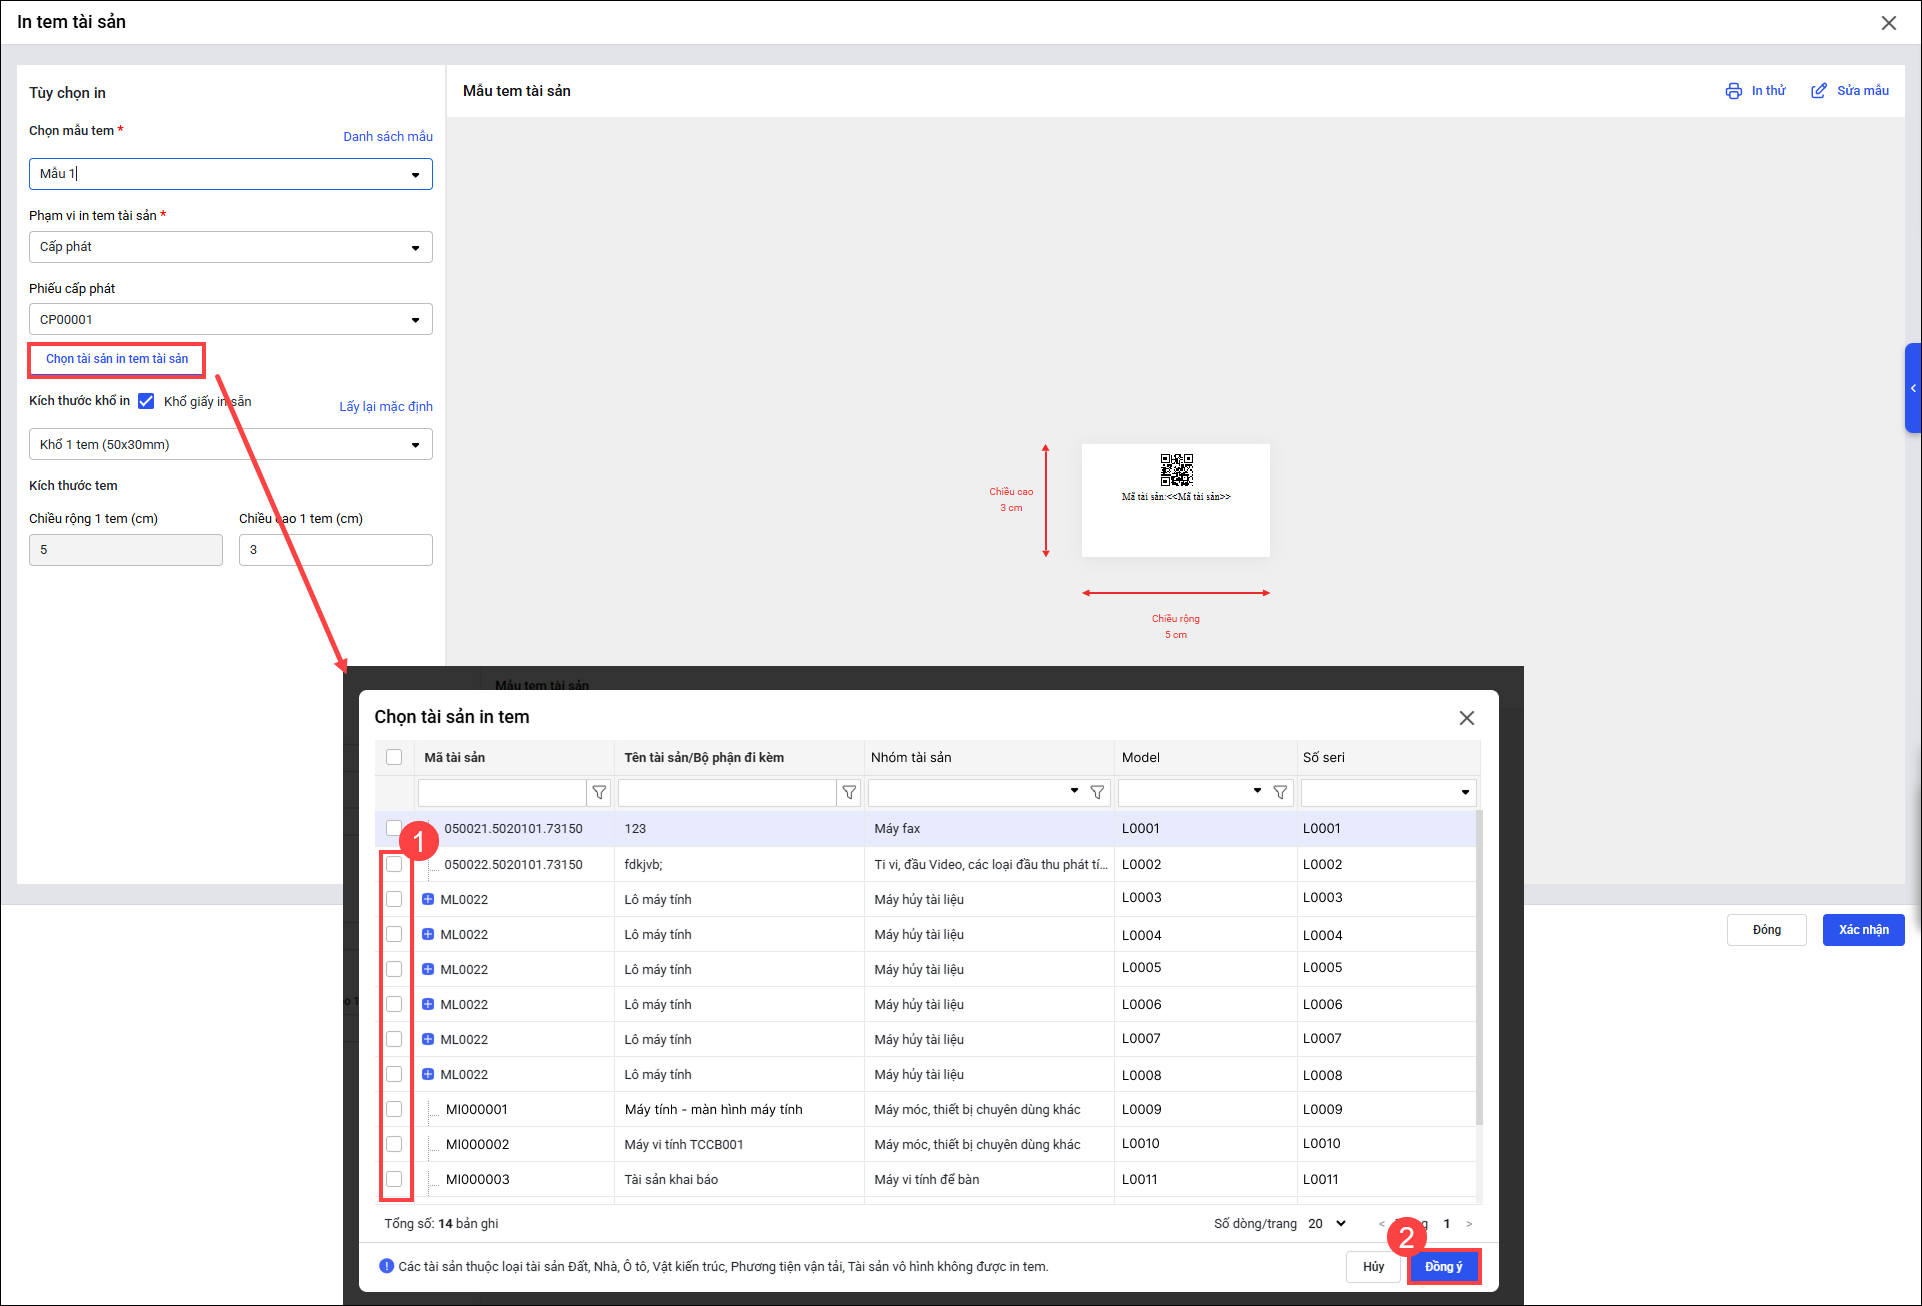Click filter icon for Model column
The image size is (1922, 1306).
[x=1280, y=793]
